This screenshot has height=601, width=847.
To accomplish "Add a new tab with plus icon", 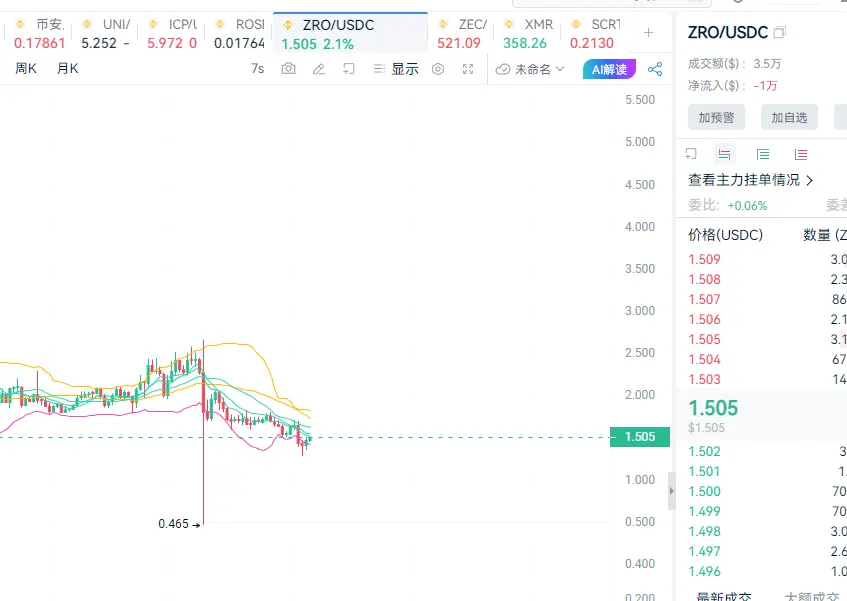I will click(x=648, y=32).
